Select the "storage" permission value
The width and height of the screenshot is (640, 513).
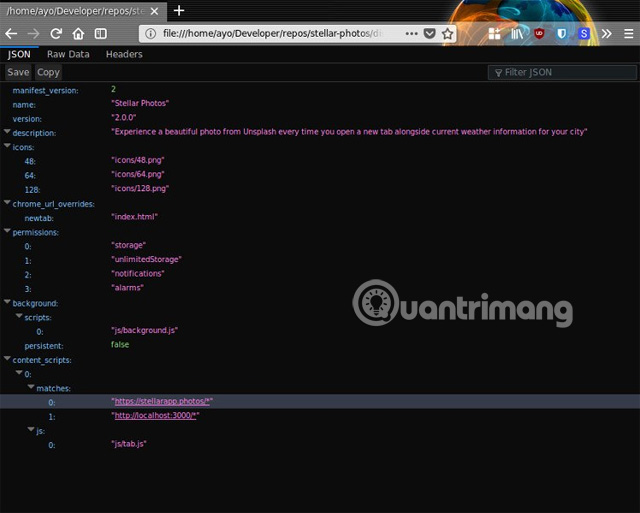(x=129, y=245)
